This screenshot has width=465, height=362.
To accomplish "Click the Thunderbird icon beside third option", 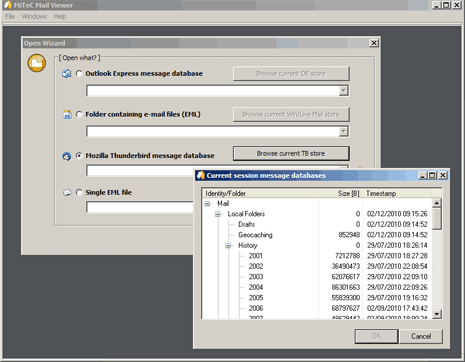I will 67,156.
